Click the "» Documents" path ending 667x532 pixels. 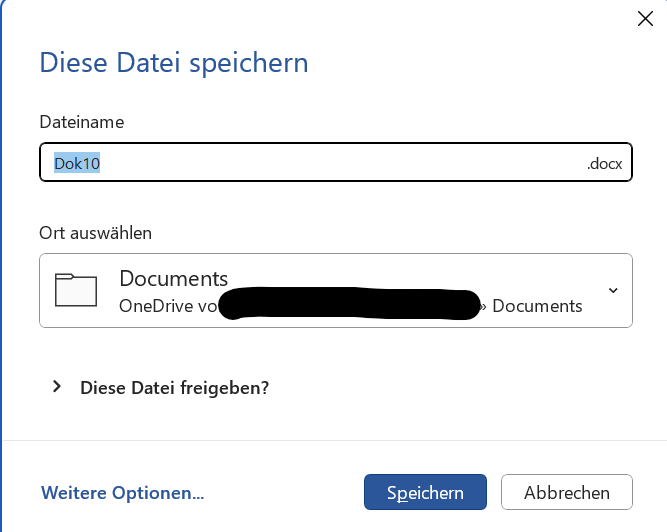(x=531, y=306)
